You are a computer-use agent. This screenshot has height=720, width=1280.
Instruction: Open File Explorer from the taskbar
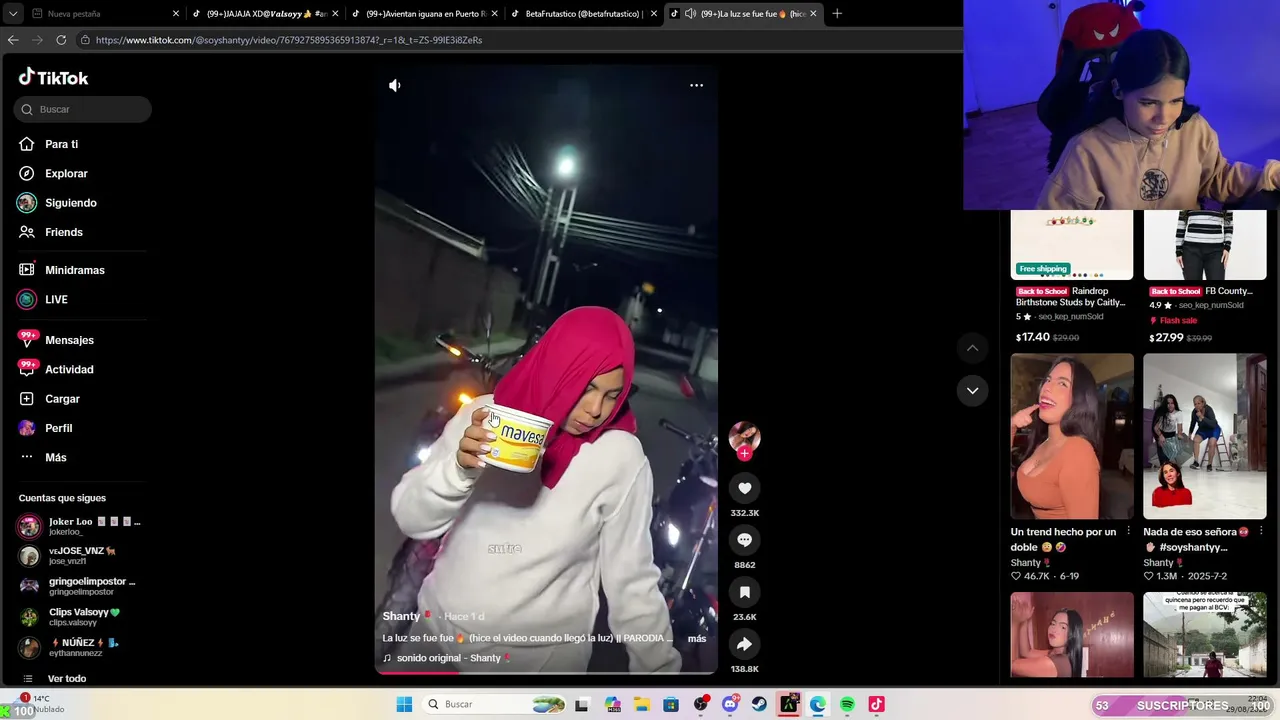[642, 704]
